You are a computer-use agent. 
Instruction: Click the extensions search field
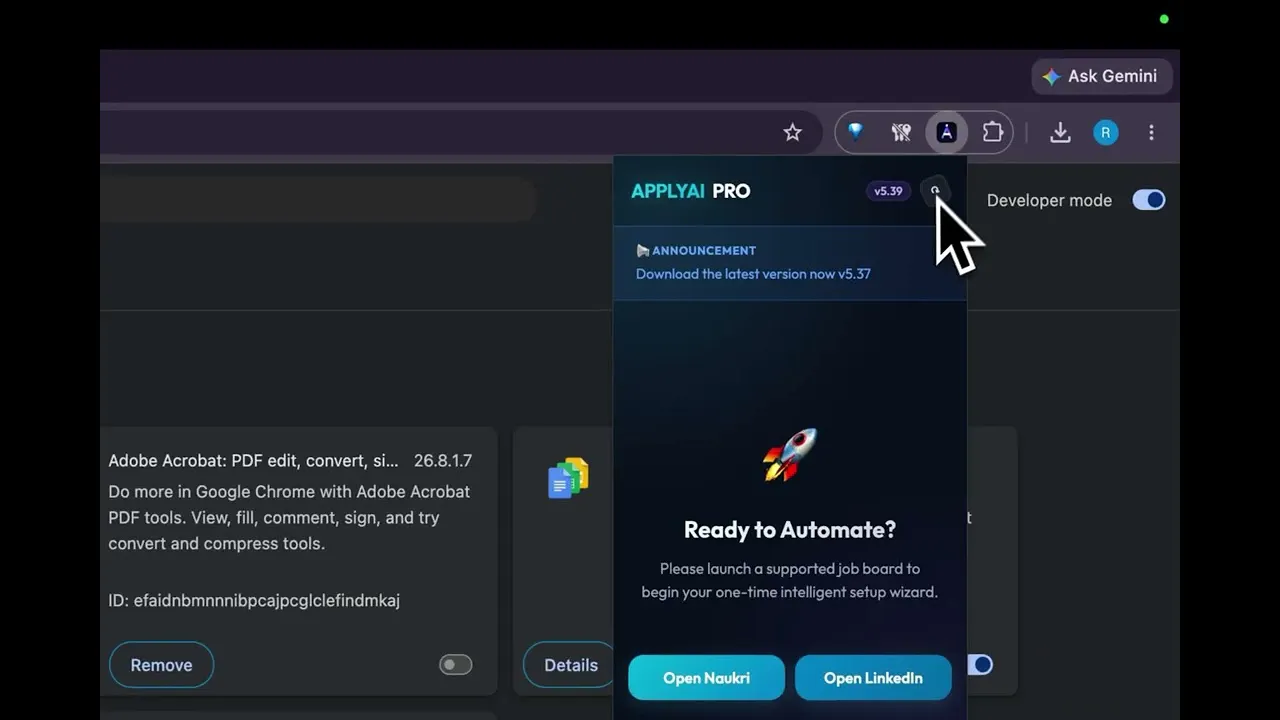[318, 200]
